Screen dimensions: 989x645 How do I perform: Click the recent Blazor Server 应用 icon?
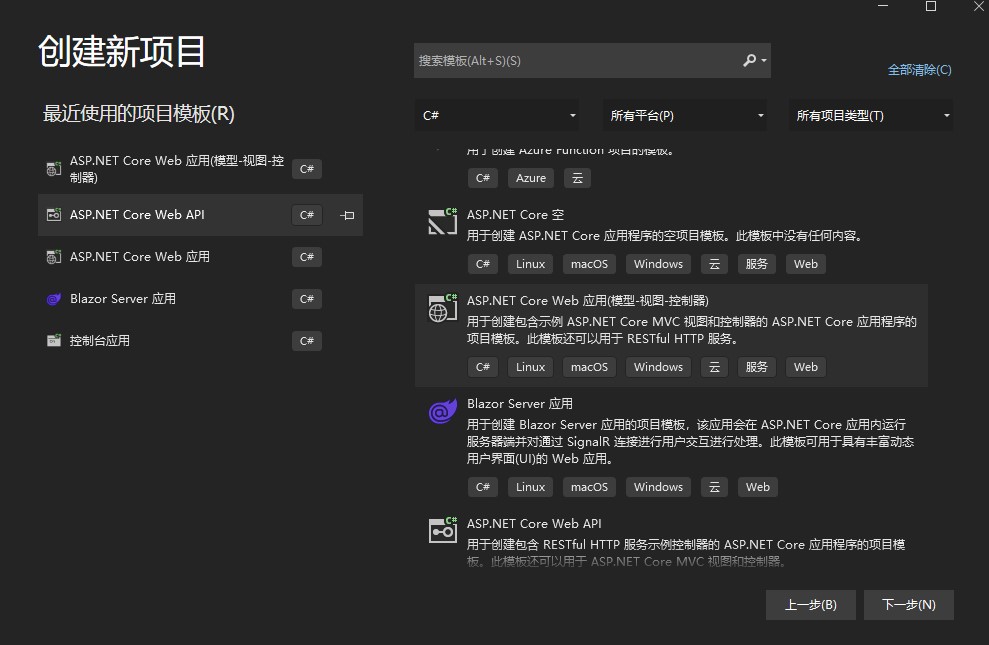coord(54,299)
